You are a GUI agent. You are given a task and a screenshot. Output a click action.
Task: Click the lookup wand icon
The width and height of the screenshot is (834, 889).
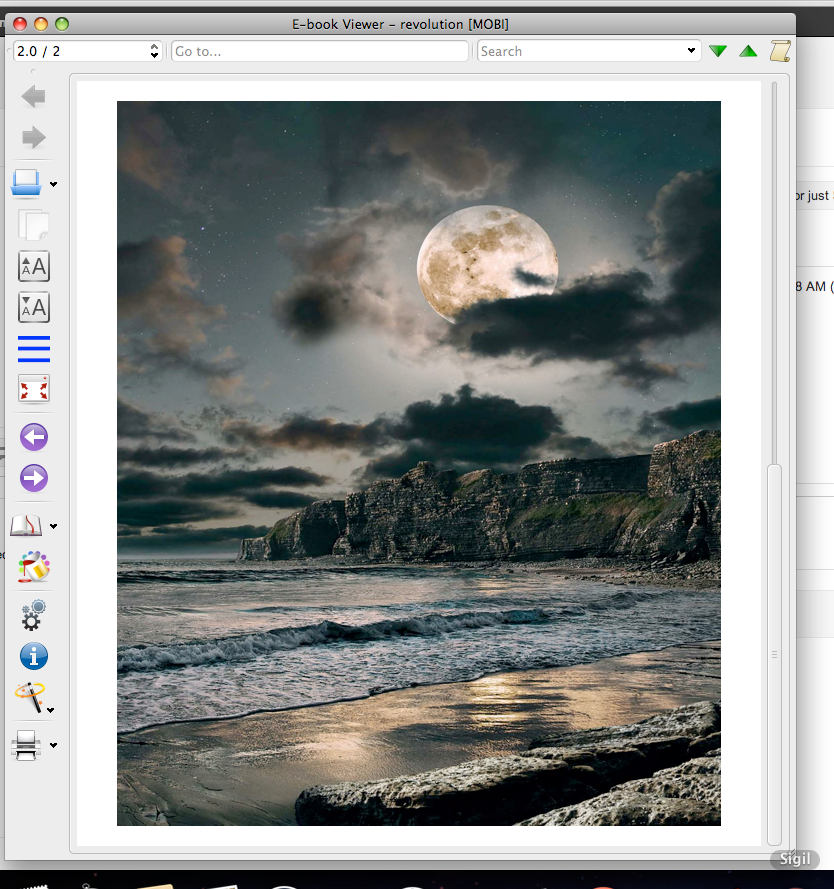coord(29,697)
